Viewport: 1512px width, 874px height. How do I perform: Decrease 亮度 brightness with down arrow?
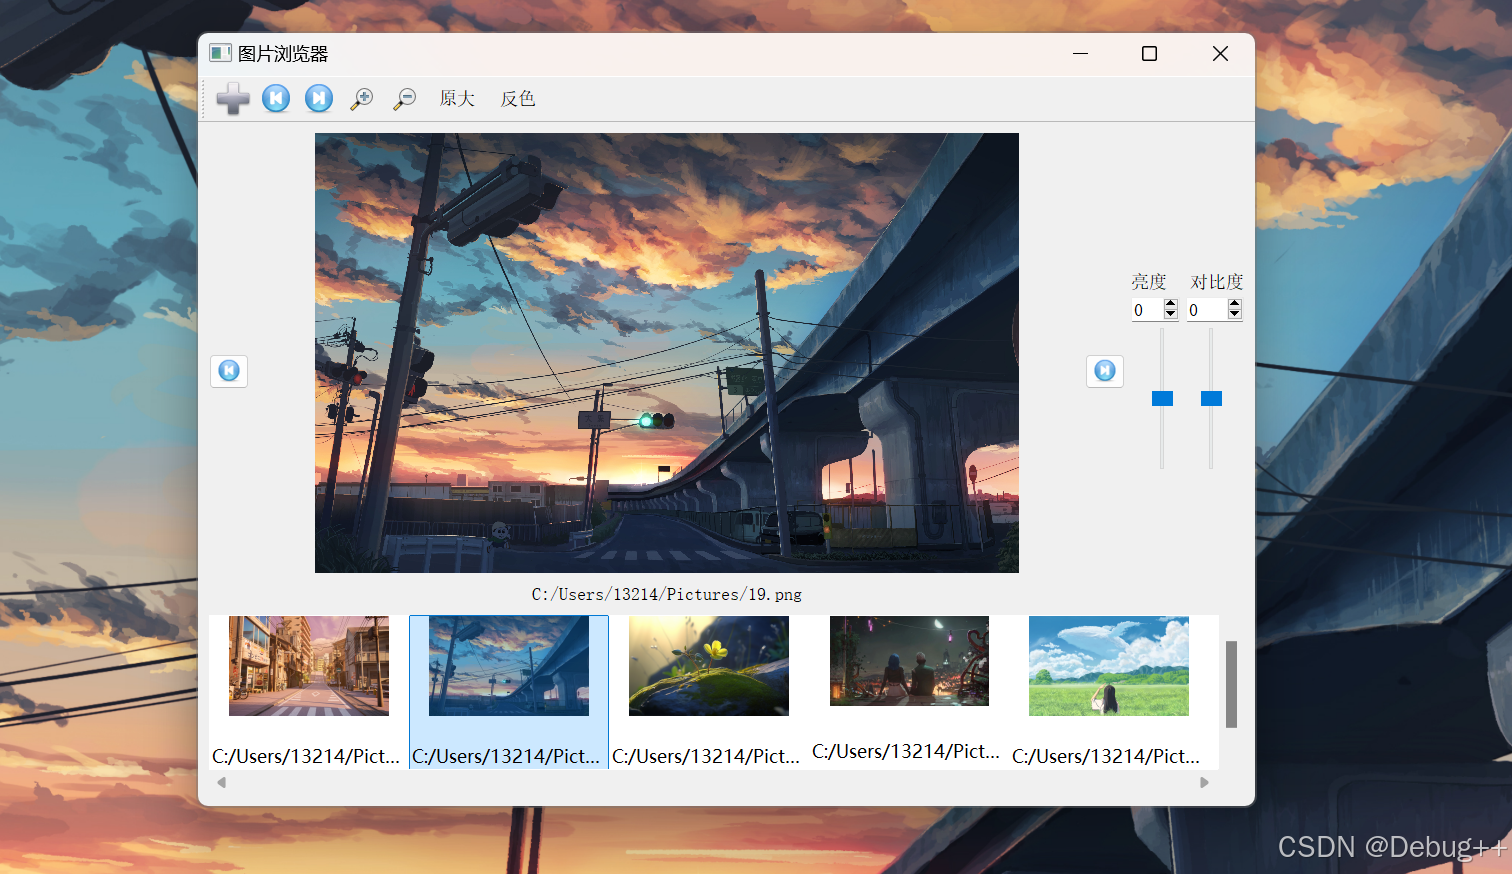coord(1170,316)
